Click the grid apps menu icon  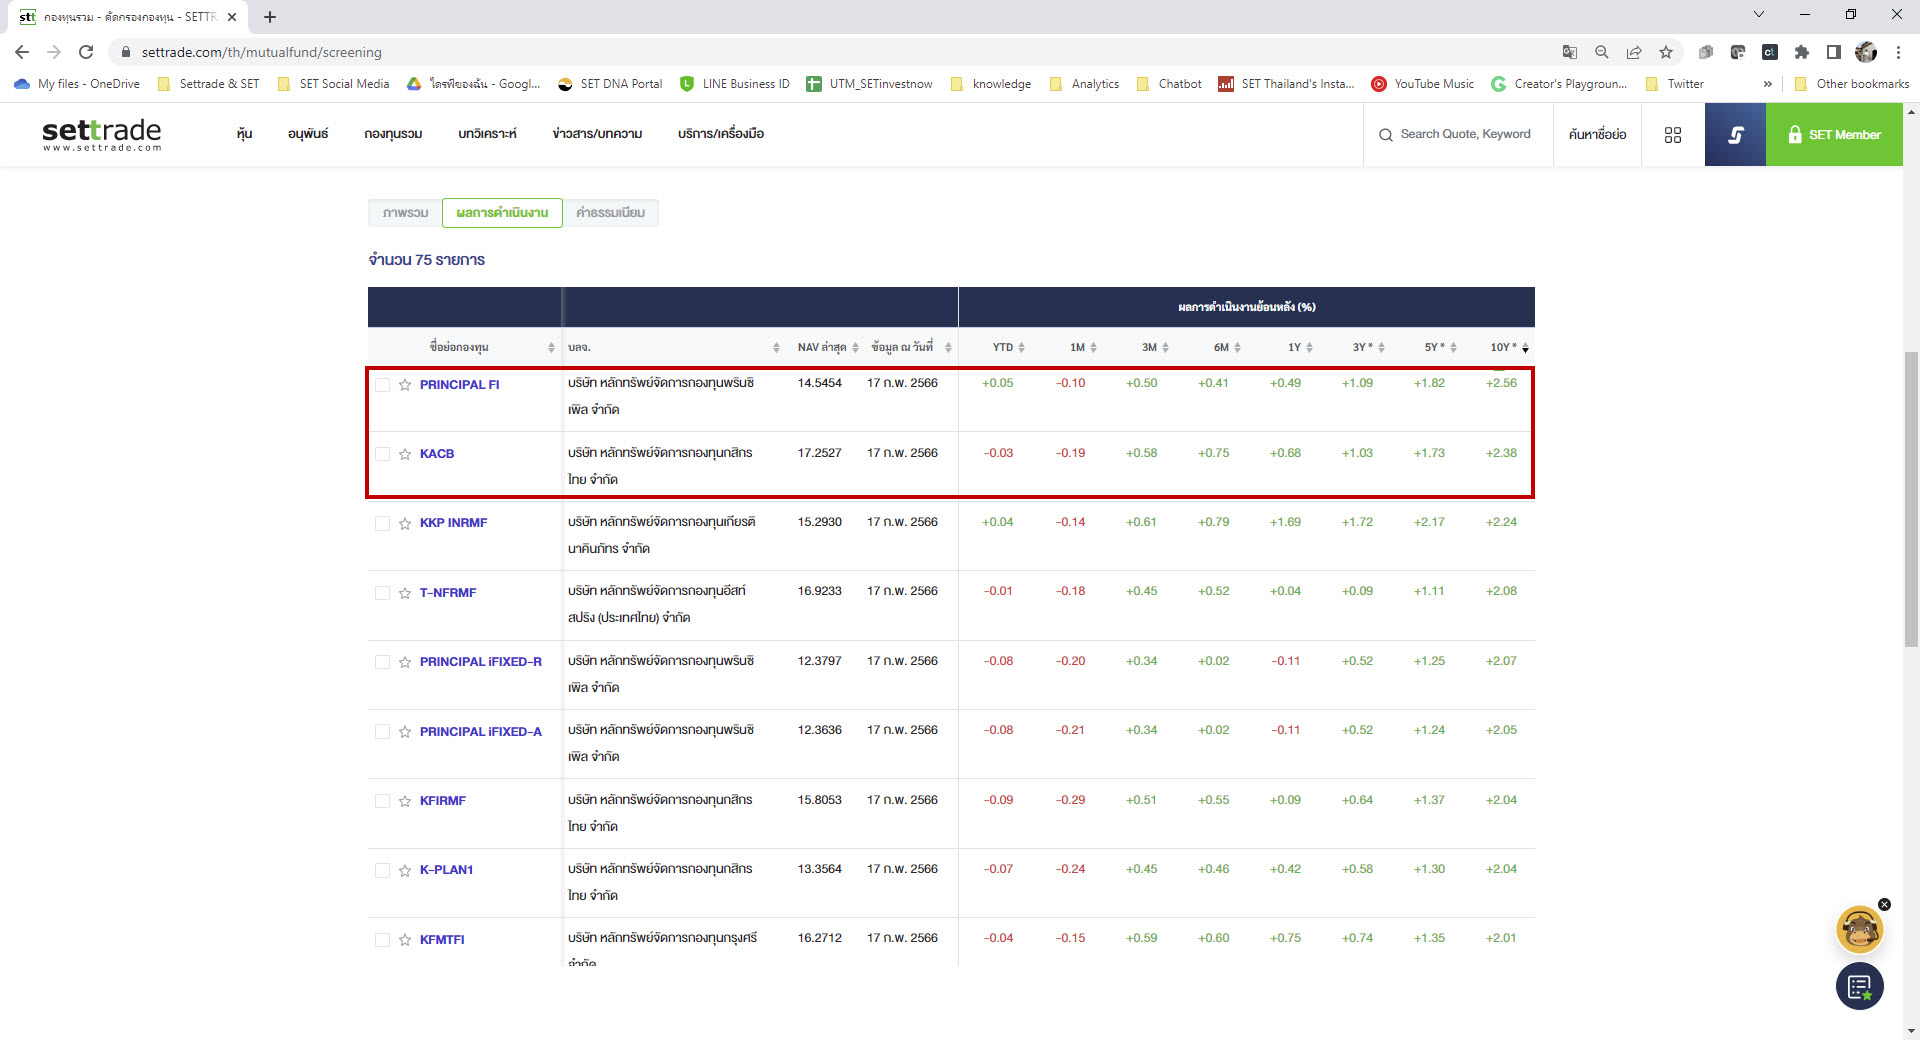coord(1672,135)
